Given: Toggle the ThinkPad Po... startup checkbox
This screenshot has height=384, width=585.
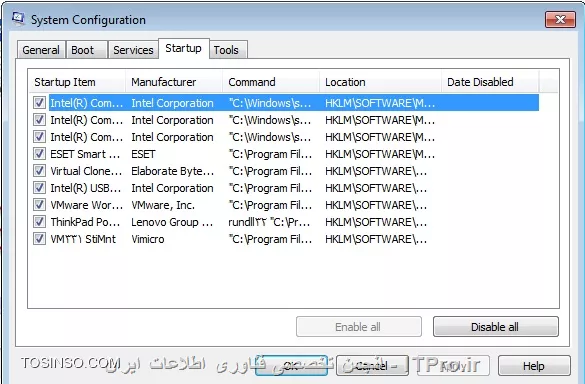Looking at the screenshot, I should click(x=39, y=222).
